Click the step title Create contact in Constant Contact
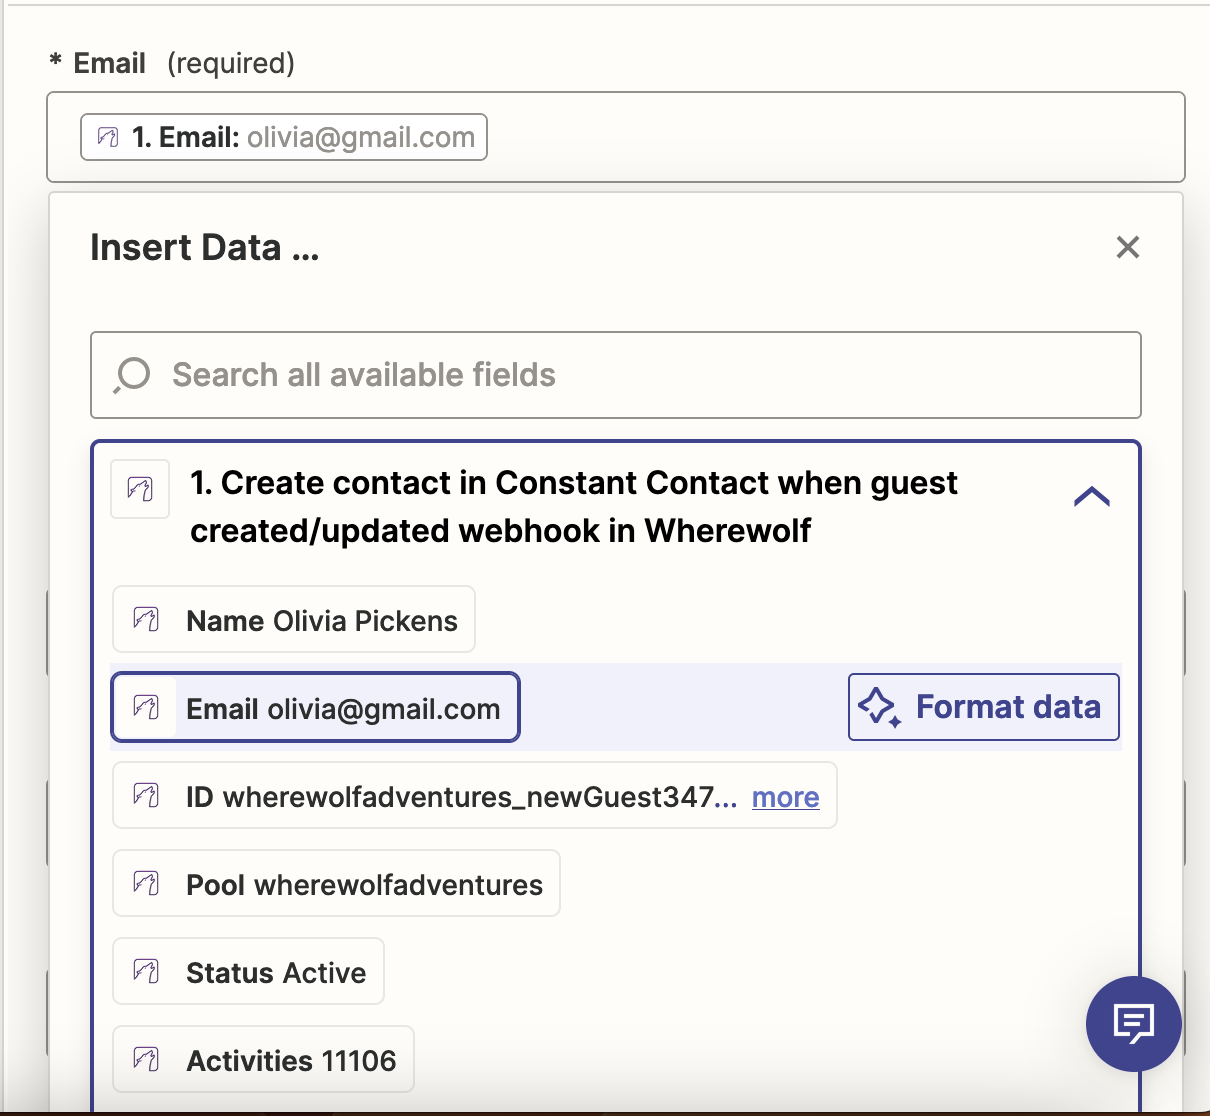The height and width of the screenshot is (1116, 1210). click(x=574, y=506)
